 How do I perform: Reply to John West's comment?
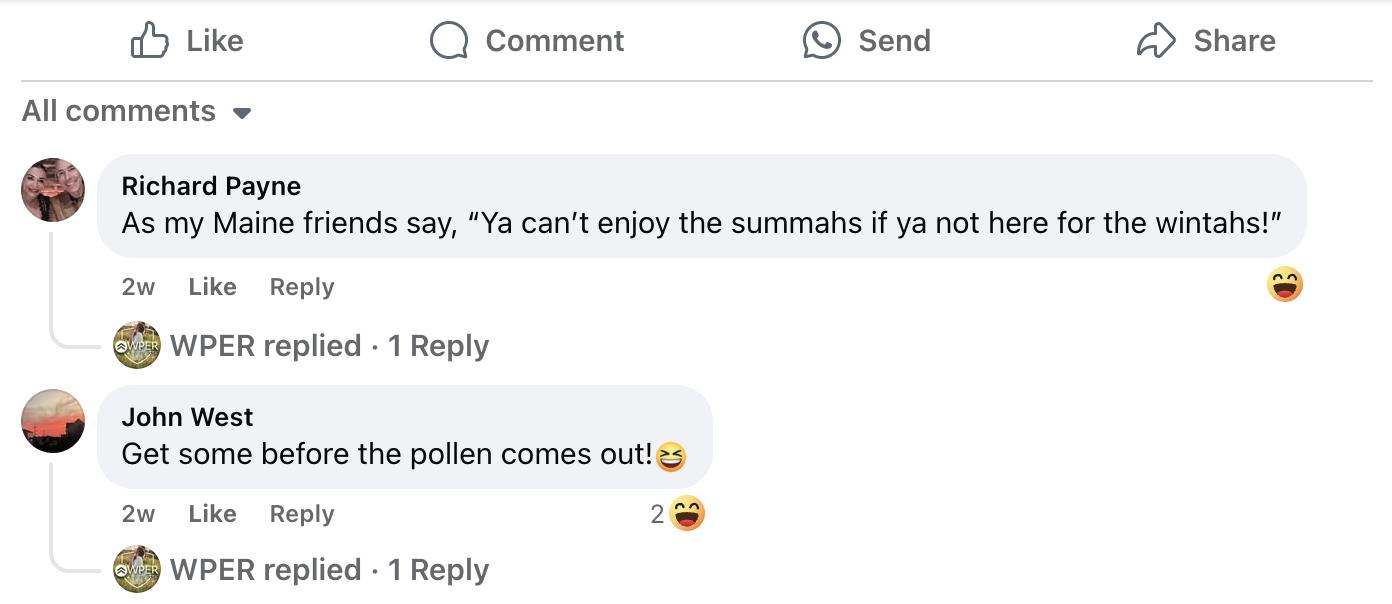302,514
